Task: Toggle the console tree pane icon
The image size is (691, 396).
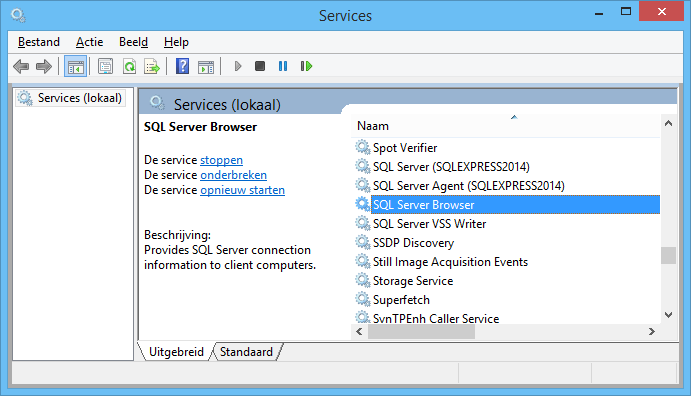Action: click(75, 67)
